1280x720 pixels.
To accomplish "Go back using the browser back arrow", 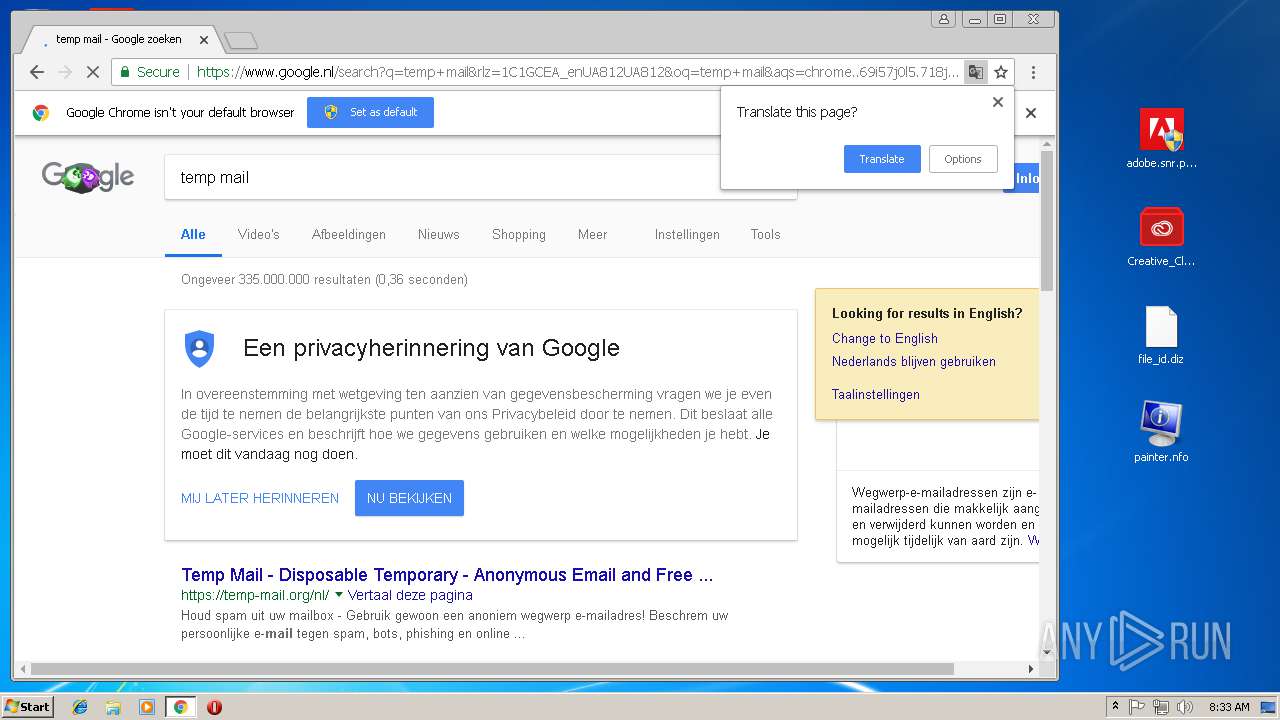I will coord(37,72).
